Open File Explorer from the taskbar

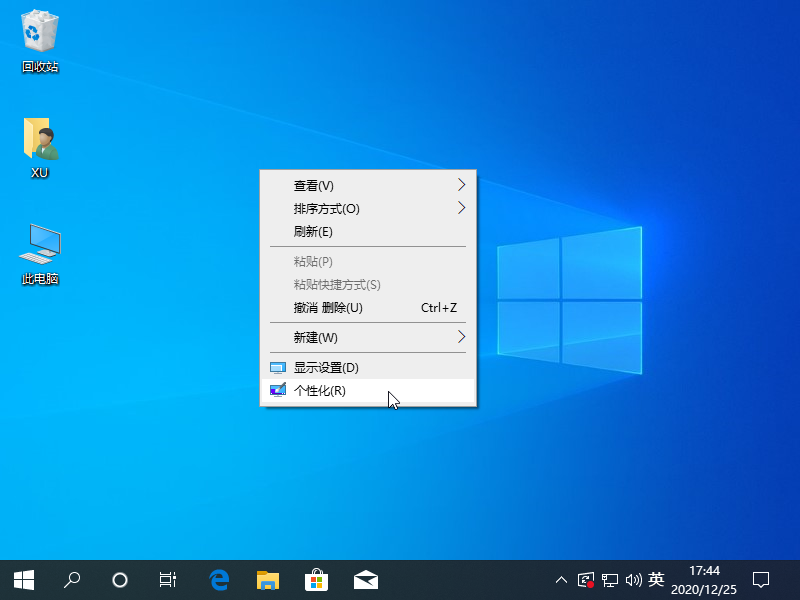(268, 579)
